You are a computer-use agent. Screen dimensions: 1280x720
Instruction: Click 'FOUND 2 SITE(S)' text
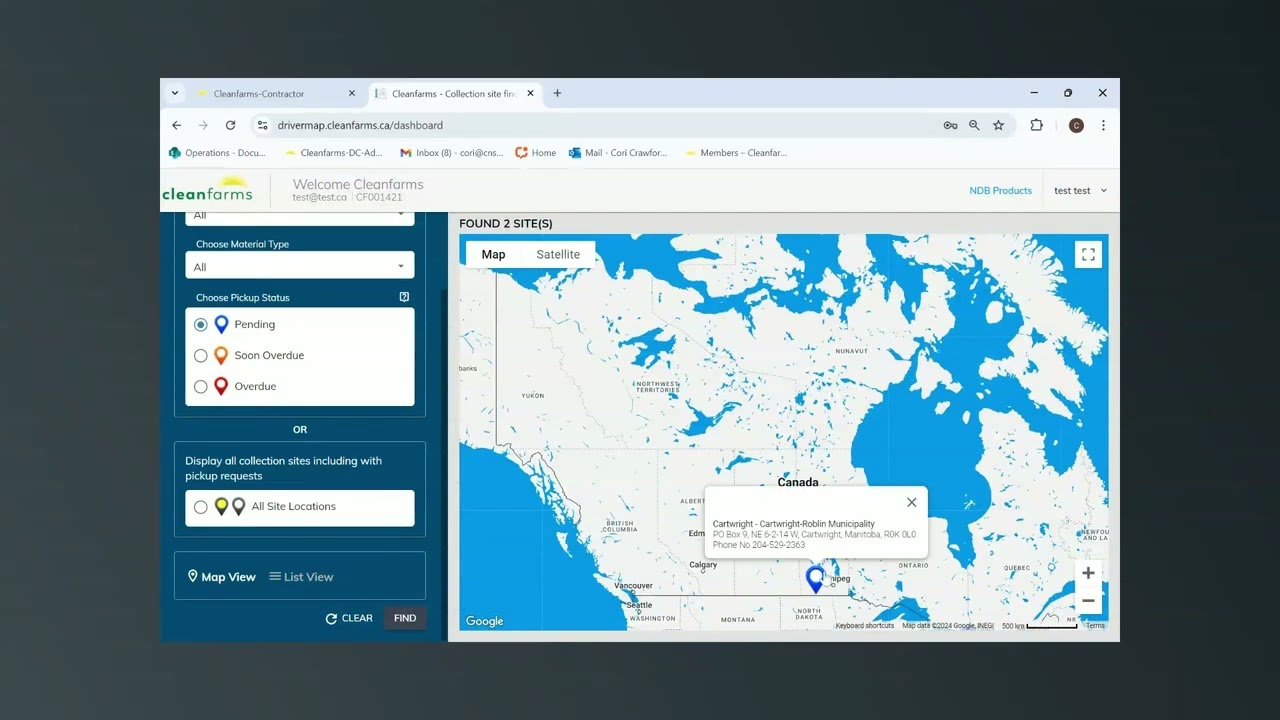click(x=506, y=224)
